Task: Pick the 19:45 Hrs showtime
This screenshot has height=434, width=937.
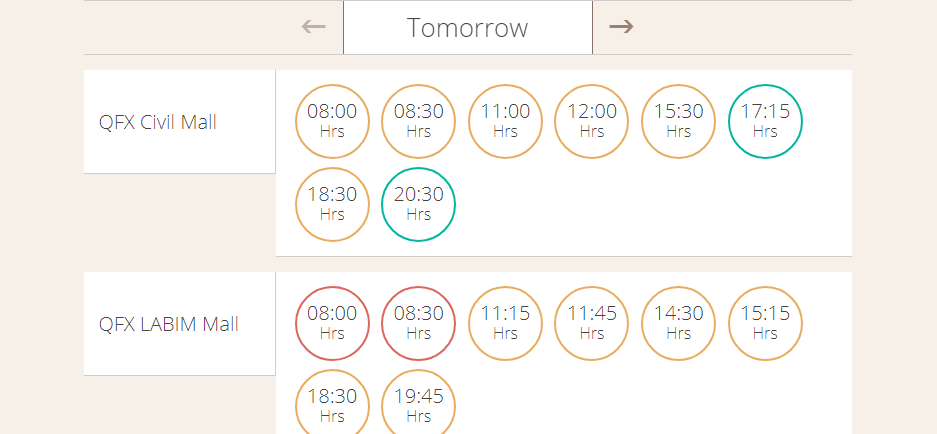Action: coord(418,402)
